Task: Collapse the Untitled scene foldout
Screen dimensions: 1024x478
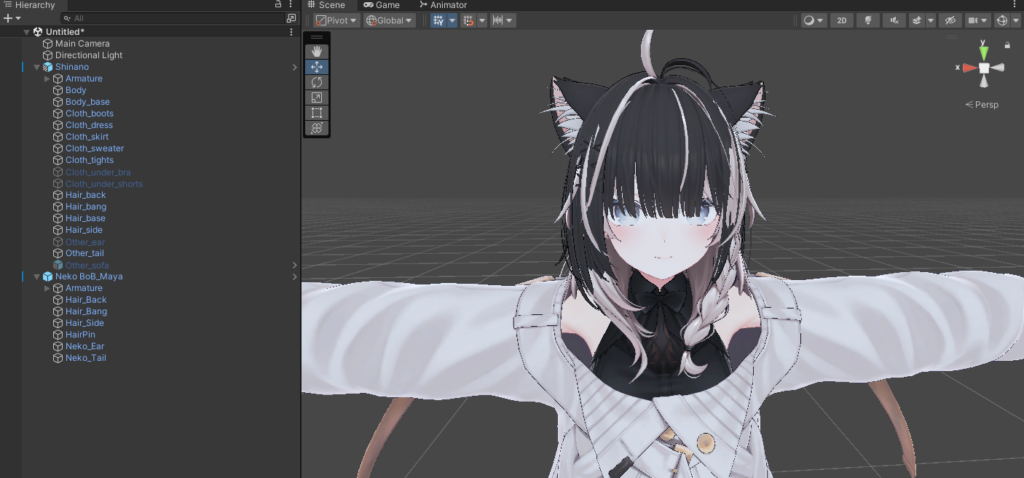Action: pyautogui.click(x=26, y=32)
